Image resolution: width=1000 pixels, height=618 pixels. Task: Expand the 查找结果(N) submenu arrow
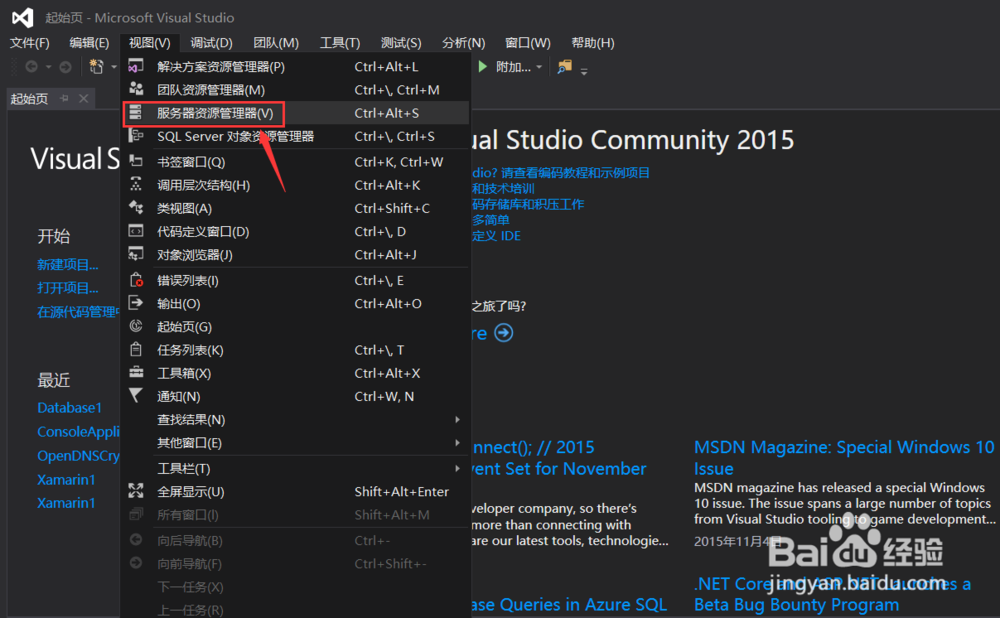point(457,419)
